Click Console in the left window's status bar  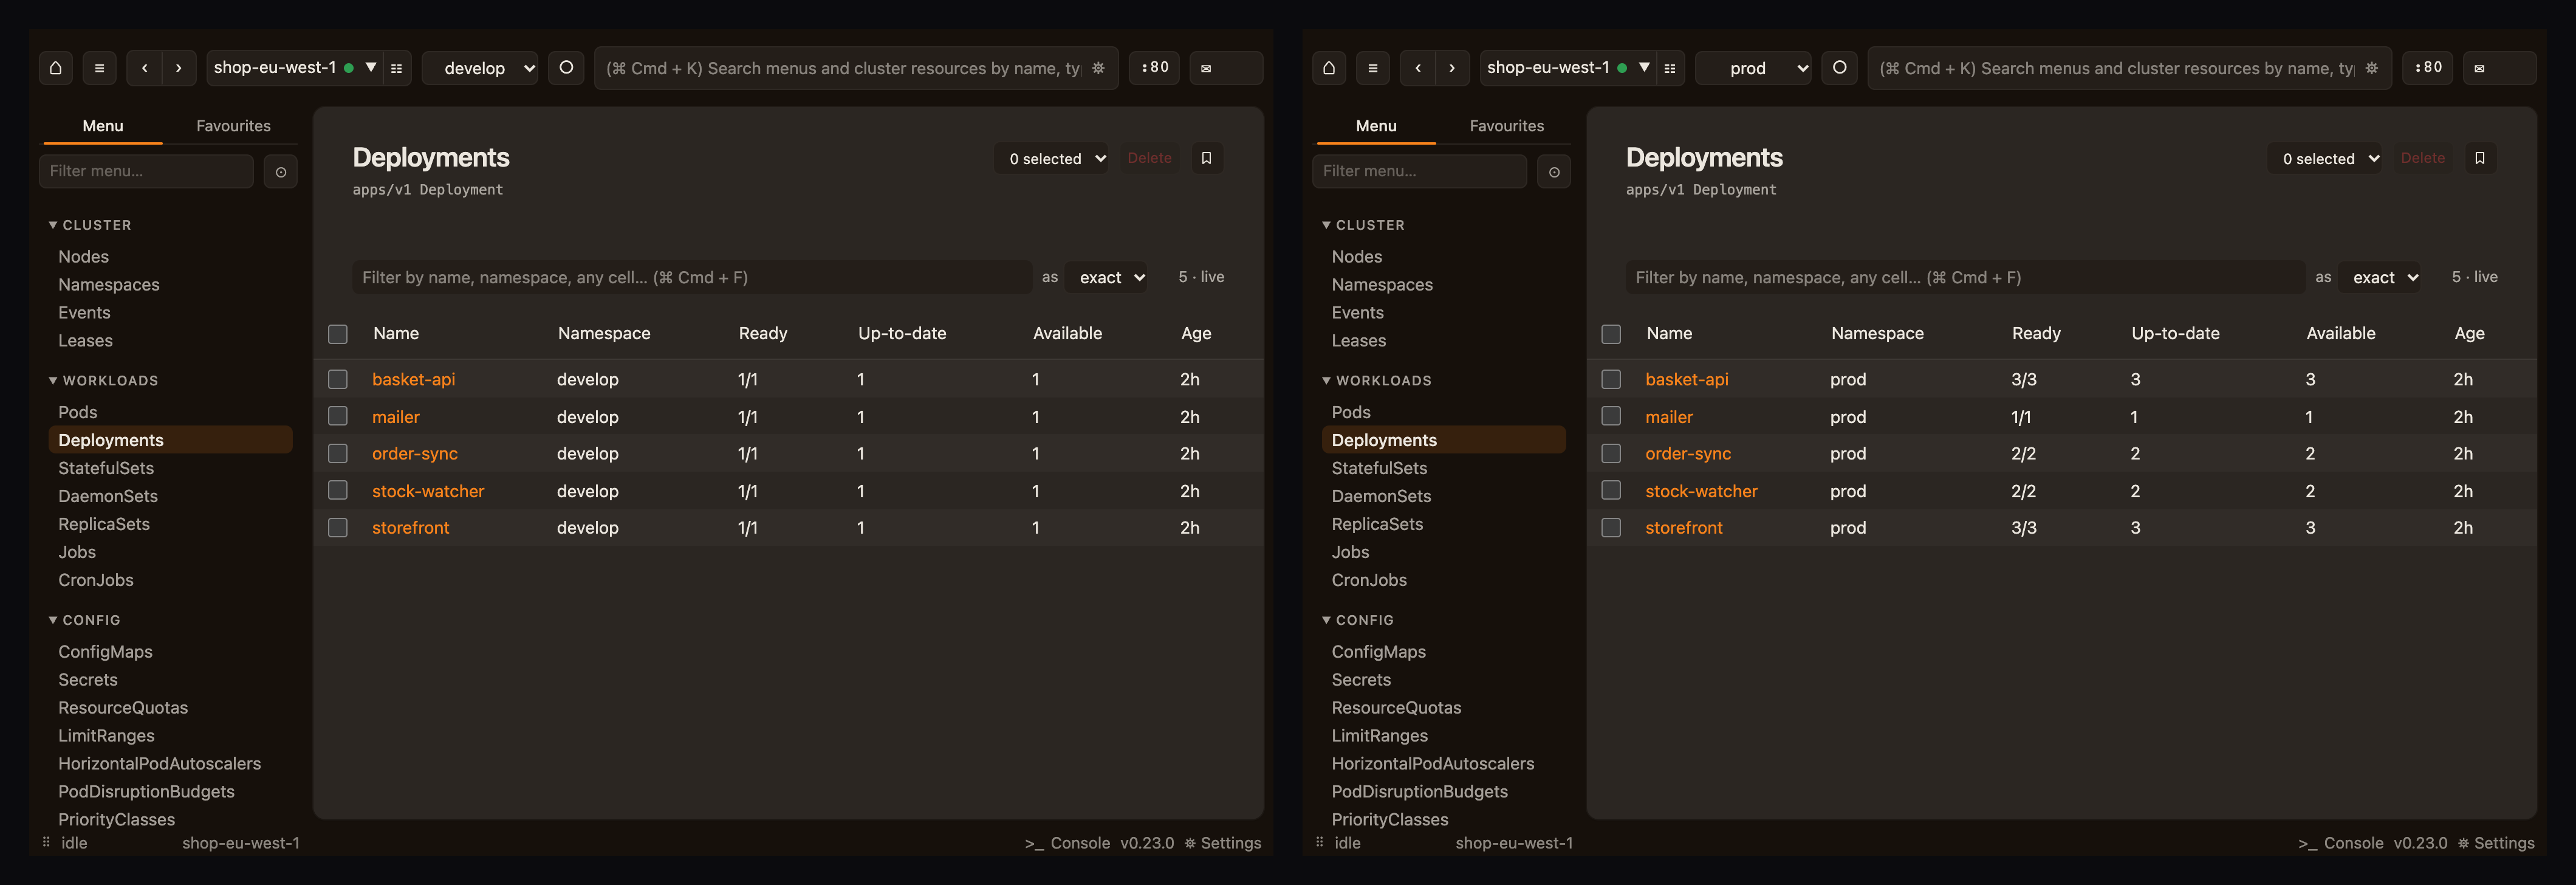coord(1068,843)
